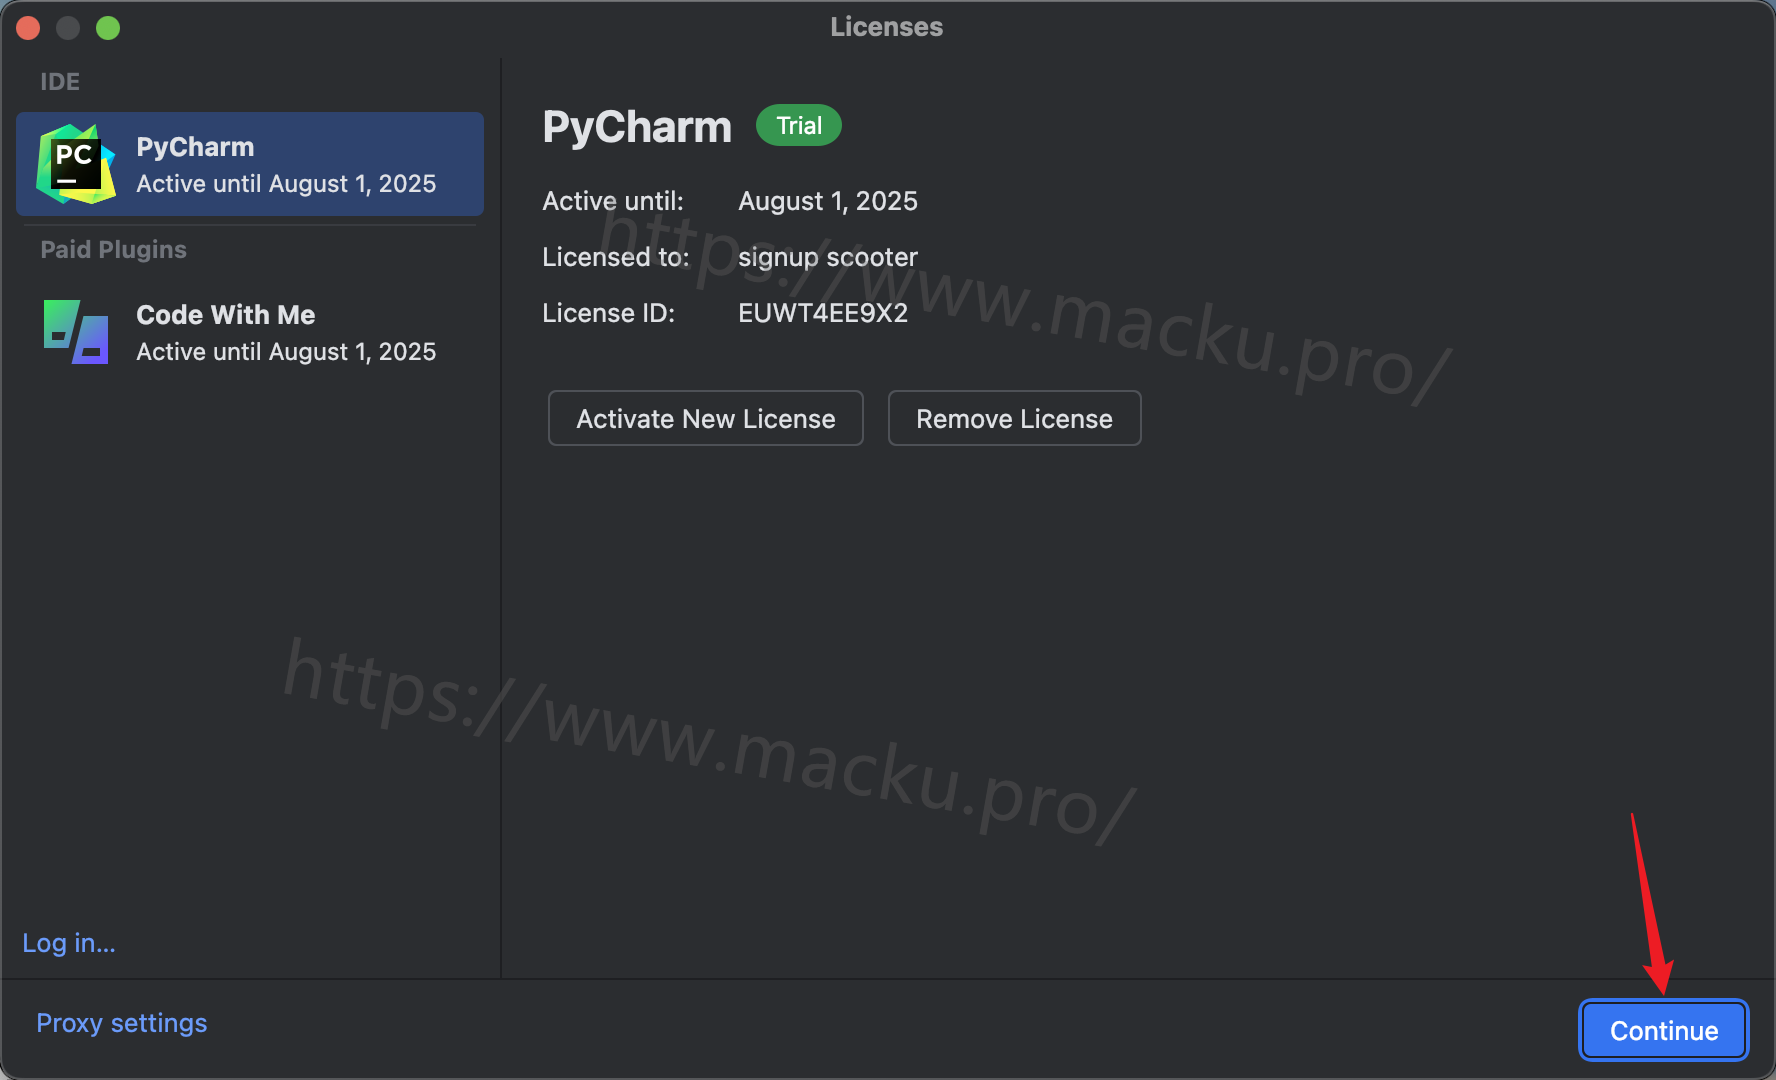
Task: Click the Paid Plugins section header
Action: [113, 249]
